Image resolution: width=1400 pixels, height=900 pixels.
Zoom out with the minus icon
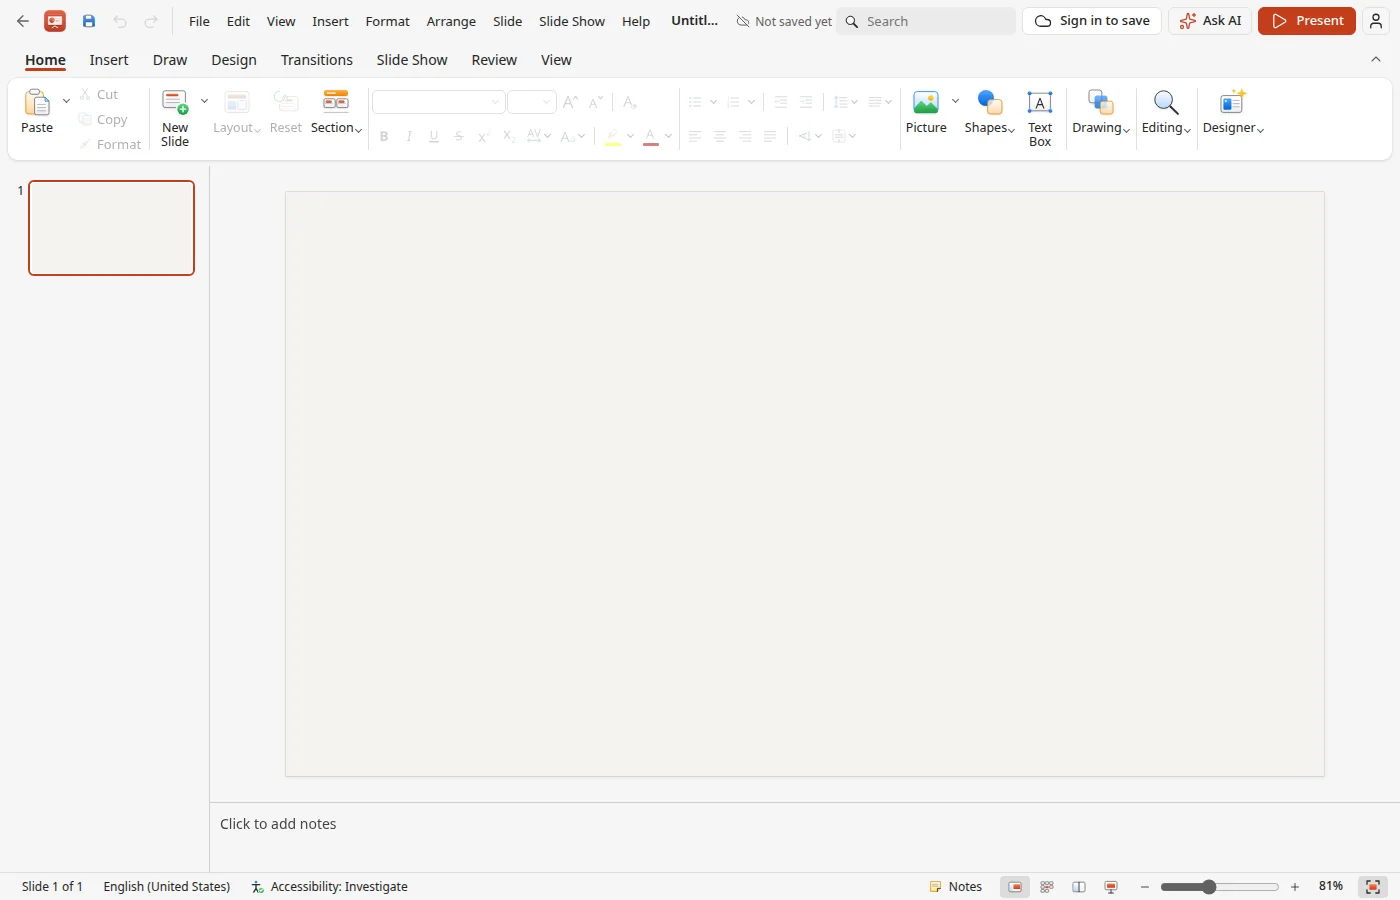pyautogui.click(x=1145, y=887)
